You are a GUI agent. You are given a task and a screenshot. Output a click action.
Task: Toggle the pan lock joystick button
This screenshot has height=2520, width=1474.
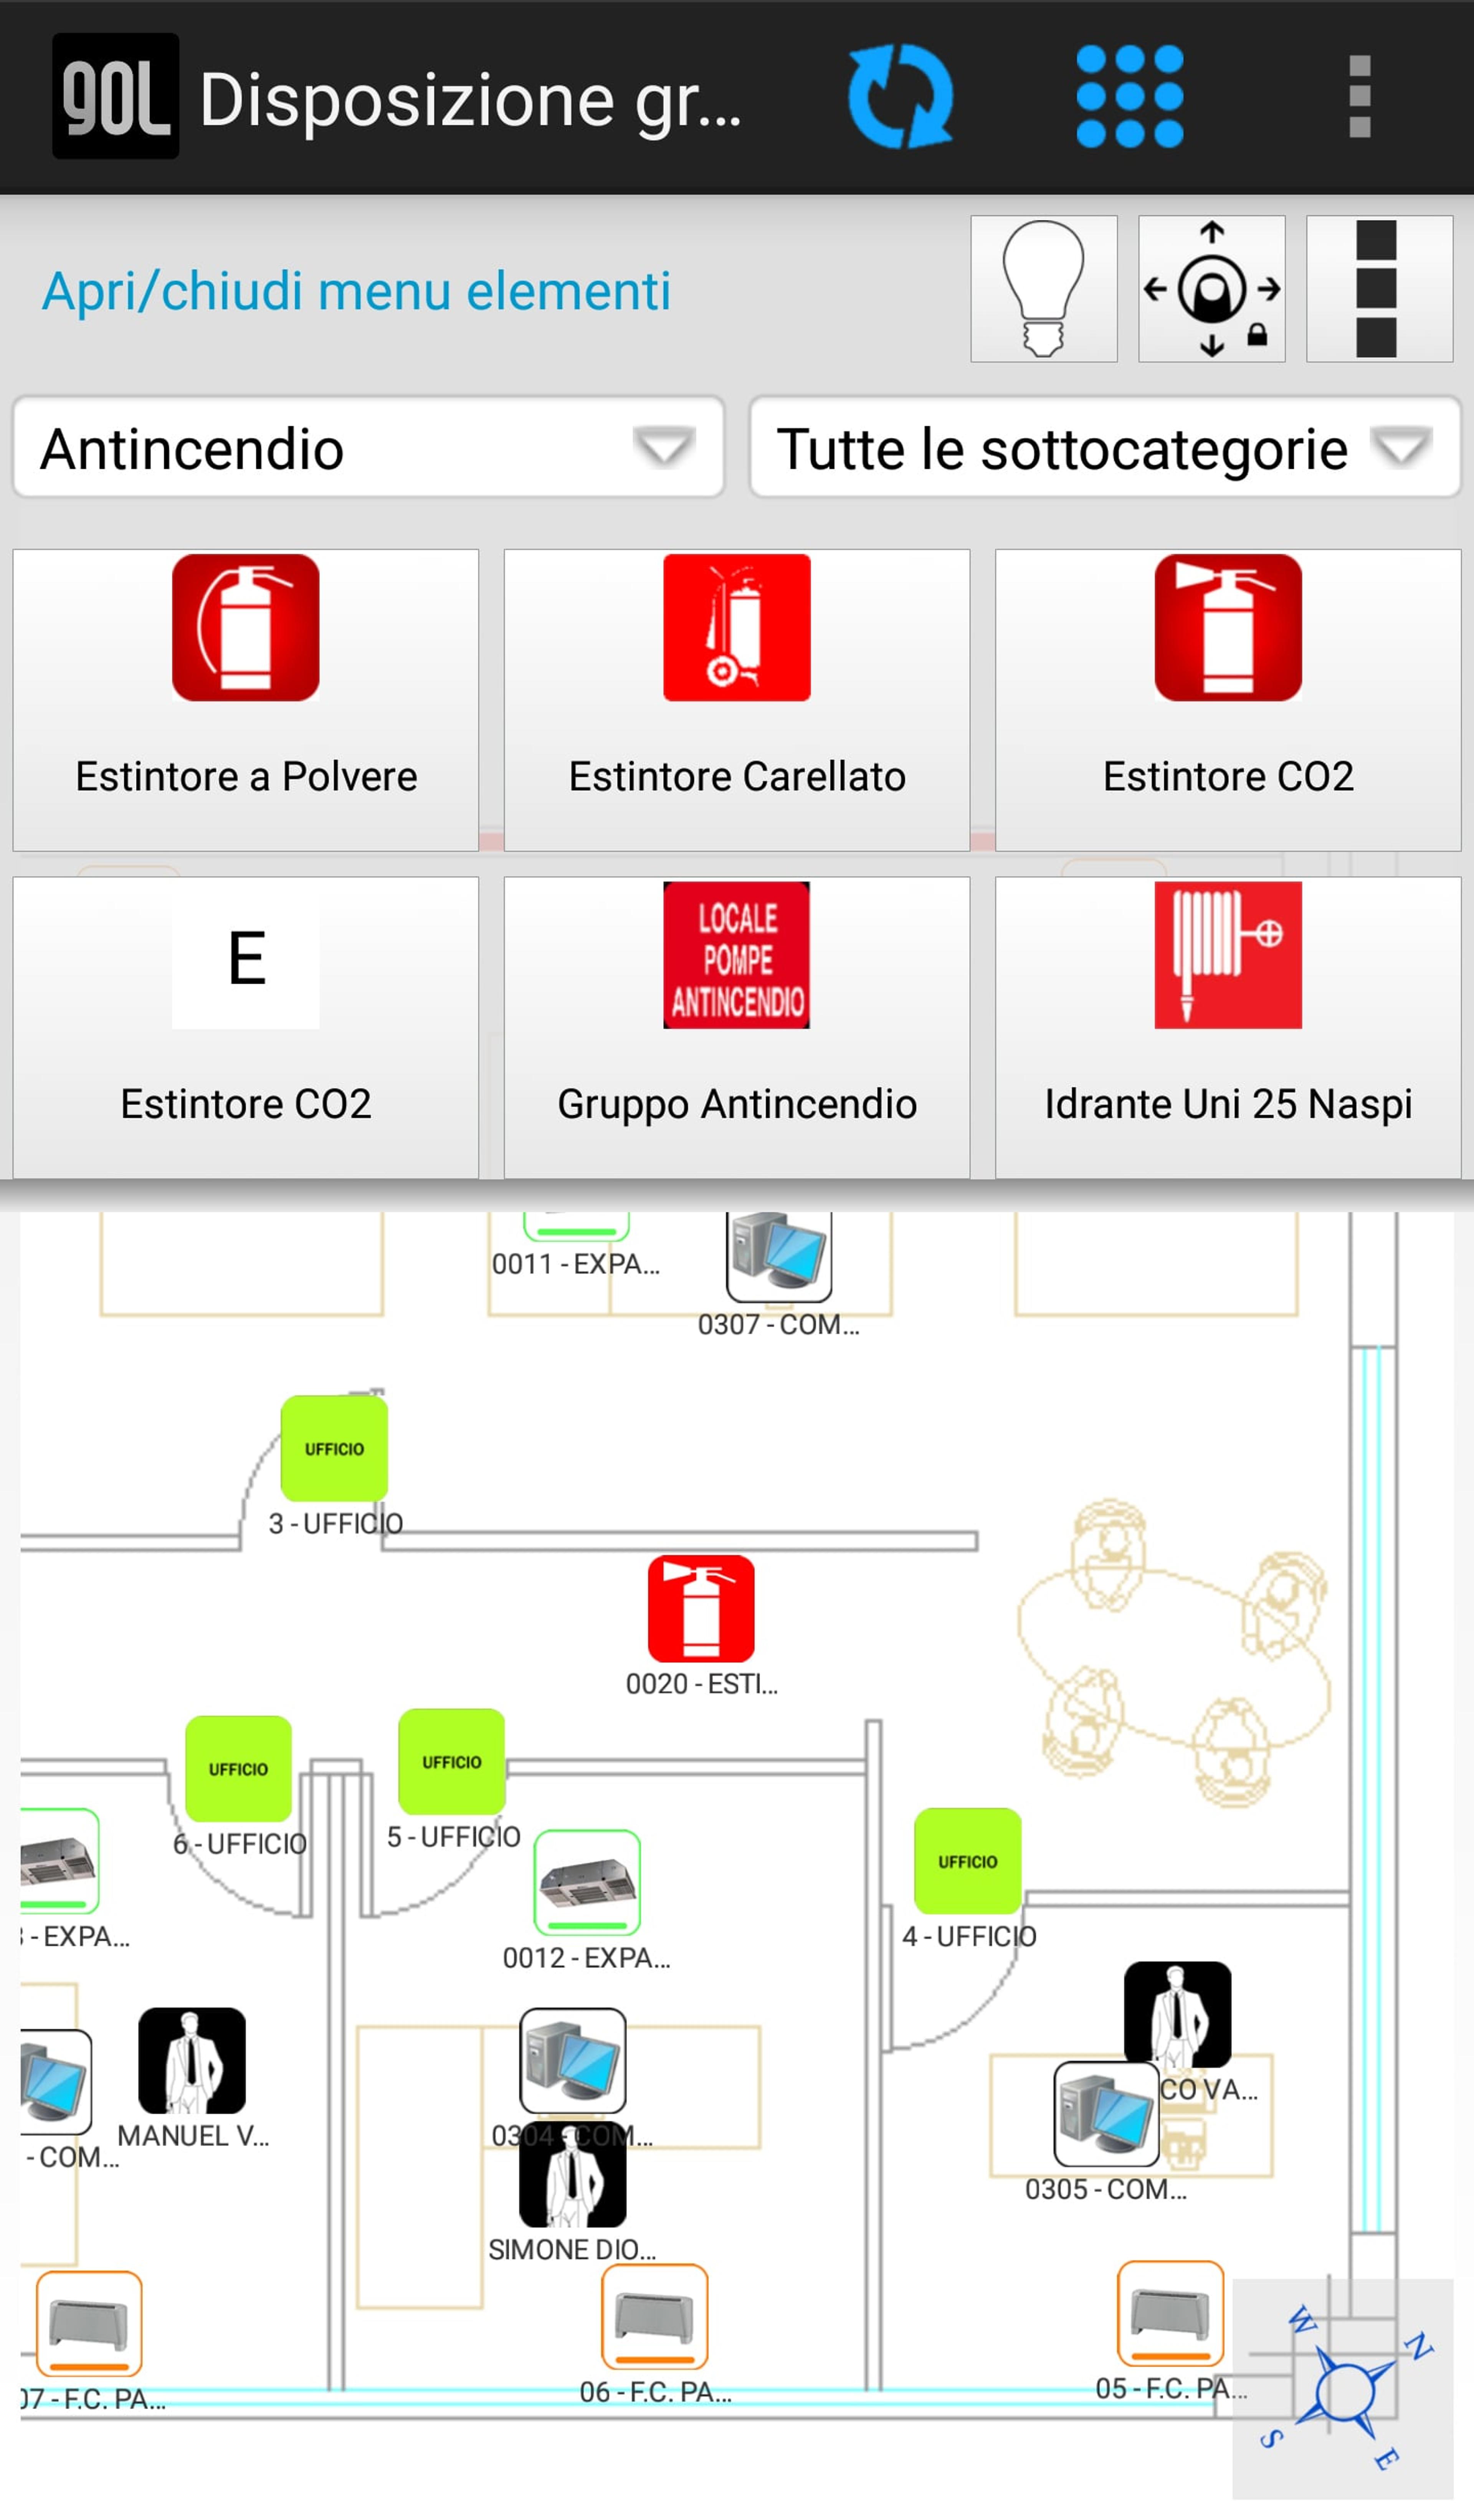pyautogui.click(x=1212, y=289)
